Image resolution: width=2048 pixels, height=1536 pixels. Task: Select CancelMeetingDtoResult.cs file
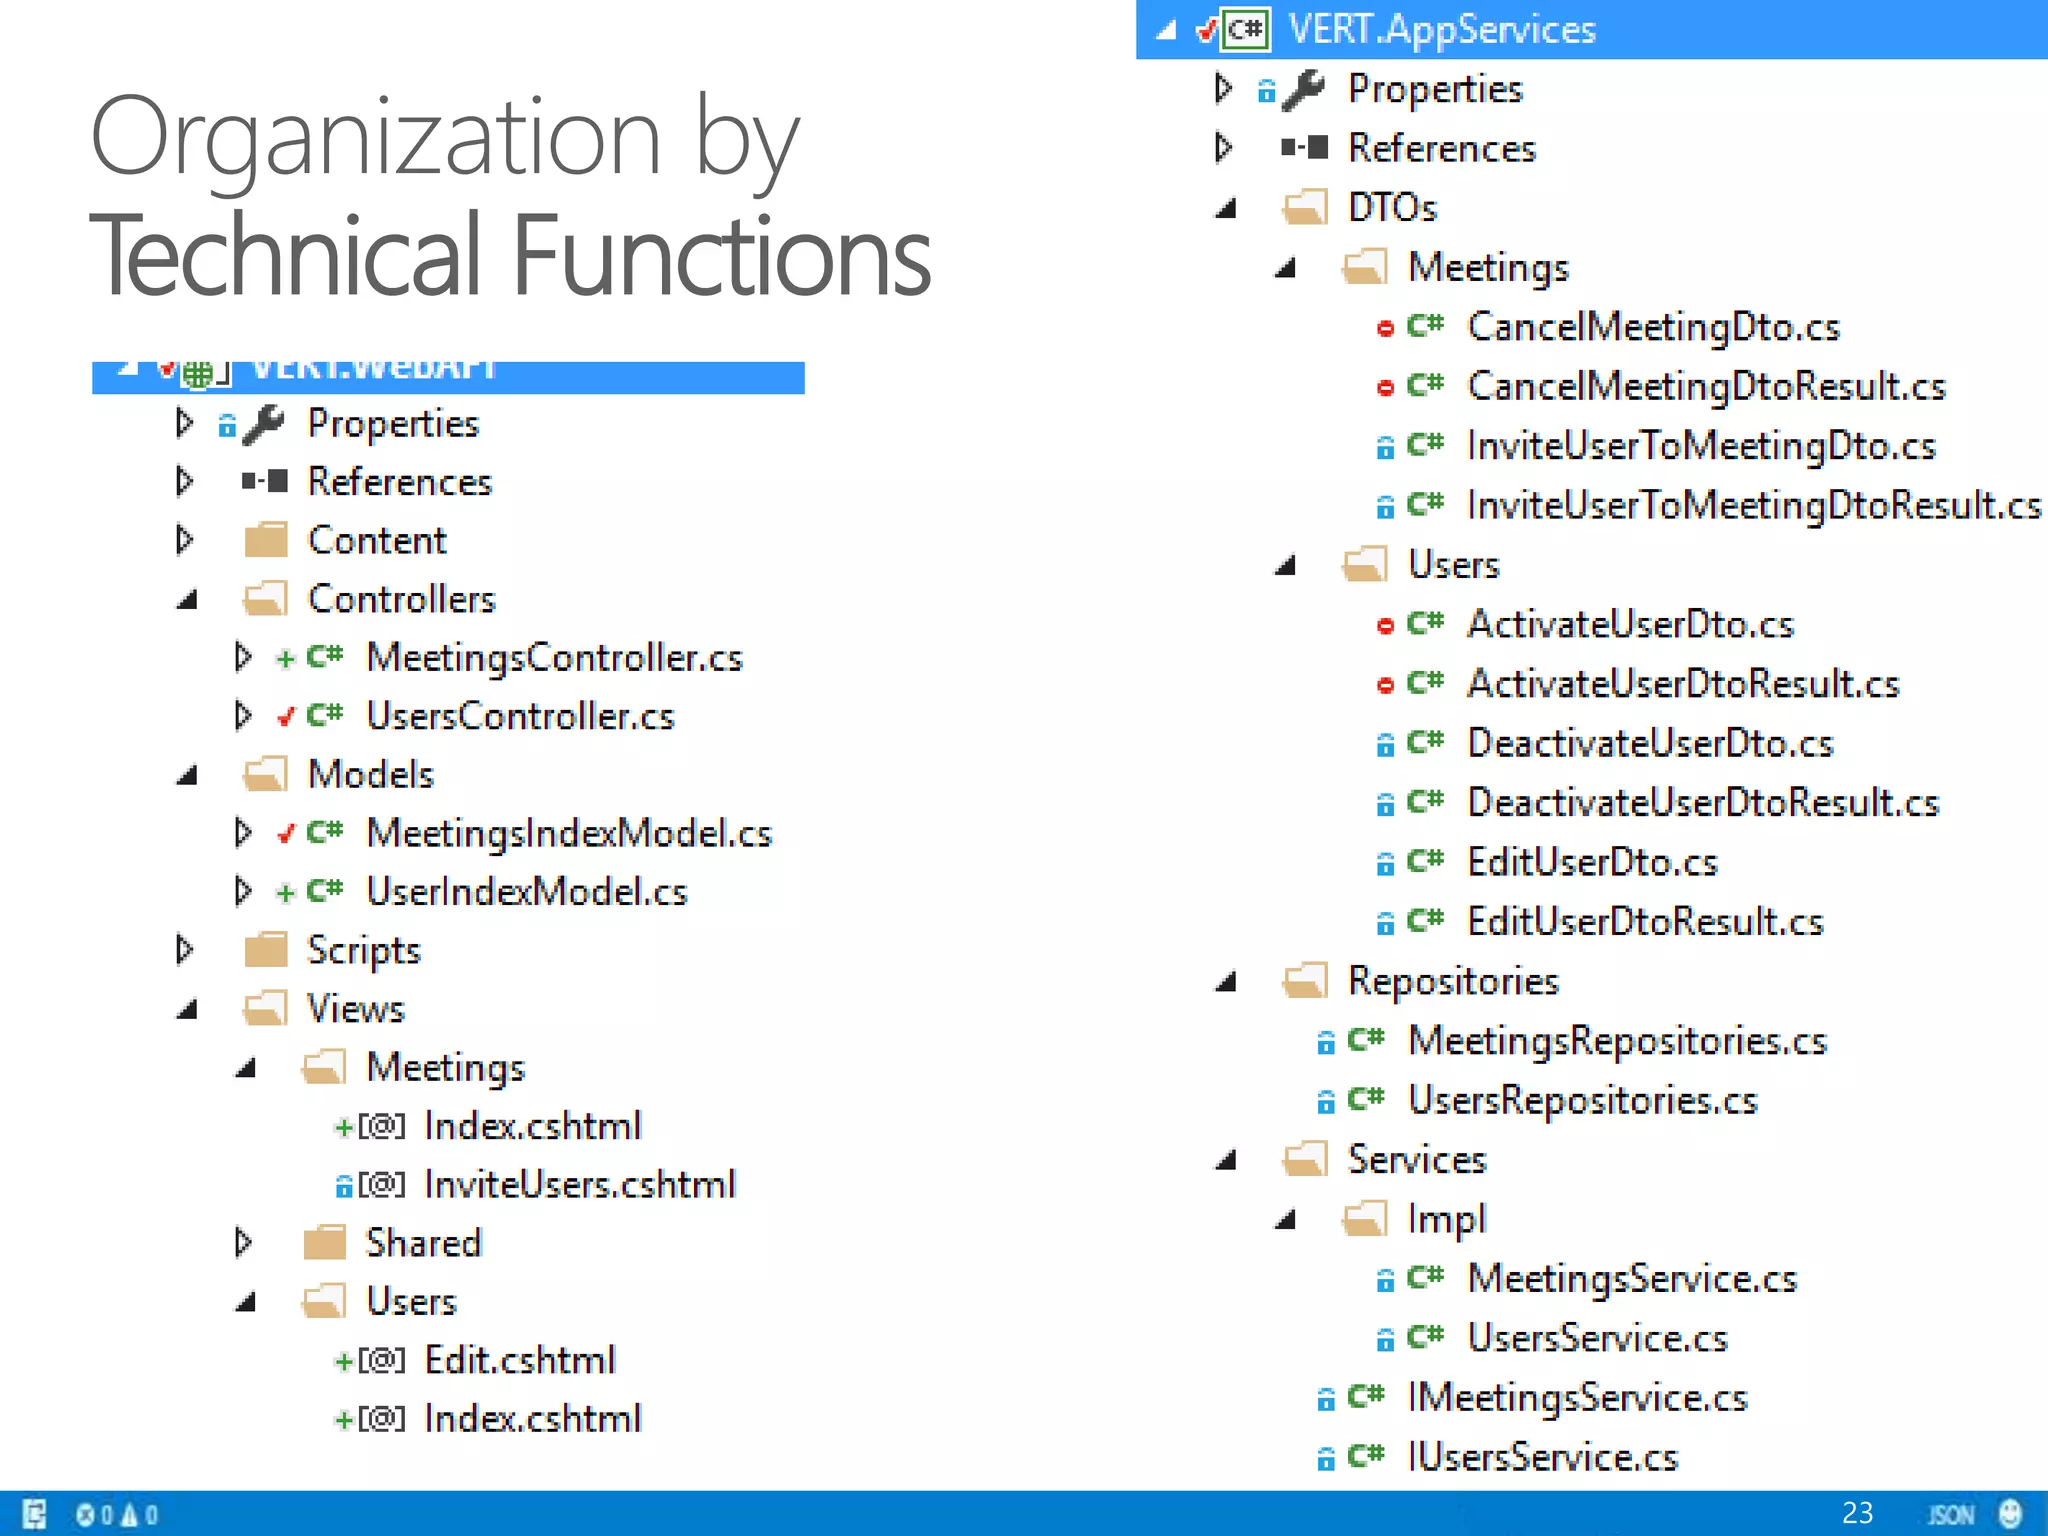pos(1706,386)
